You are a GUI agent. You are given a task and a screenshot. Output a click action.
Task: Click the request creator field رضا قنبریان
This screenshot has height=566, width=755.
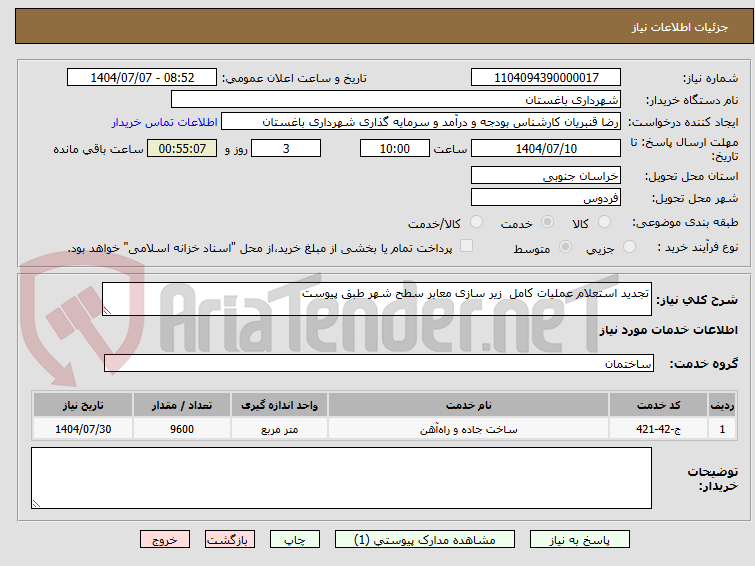(x=421, y=122)
